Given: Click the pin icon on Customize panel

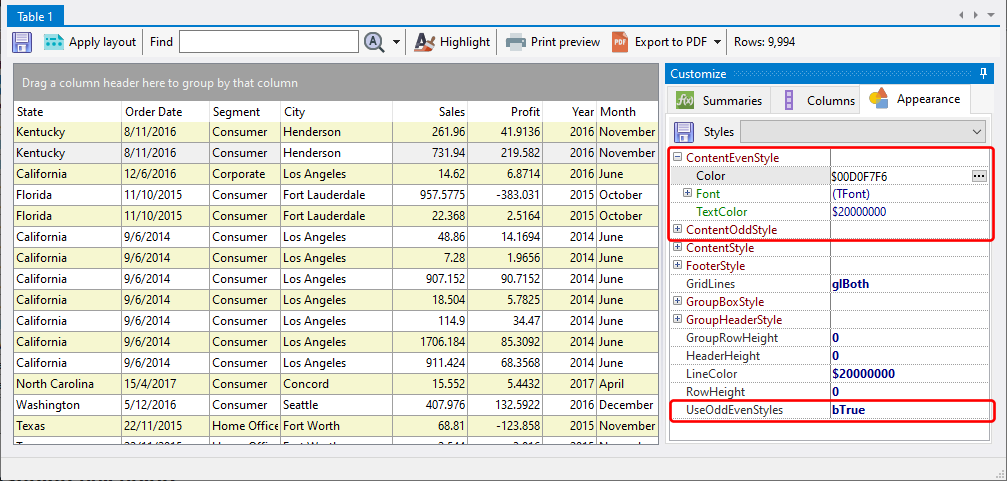Looking at the screenshot, I should [x=984, y=74].
